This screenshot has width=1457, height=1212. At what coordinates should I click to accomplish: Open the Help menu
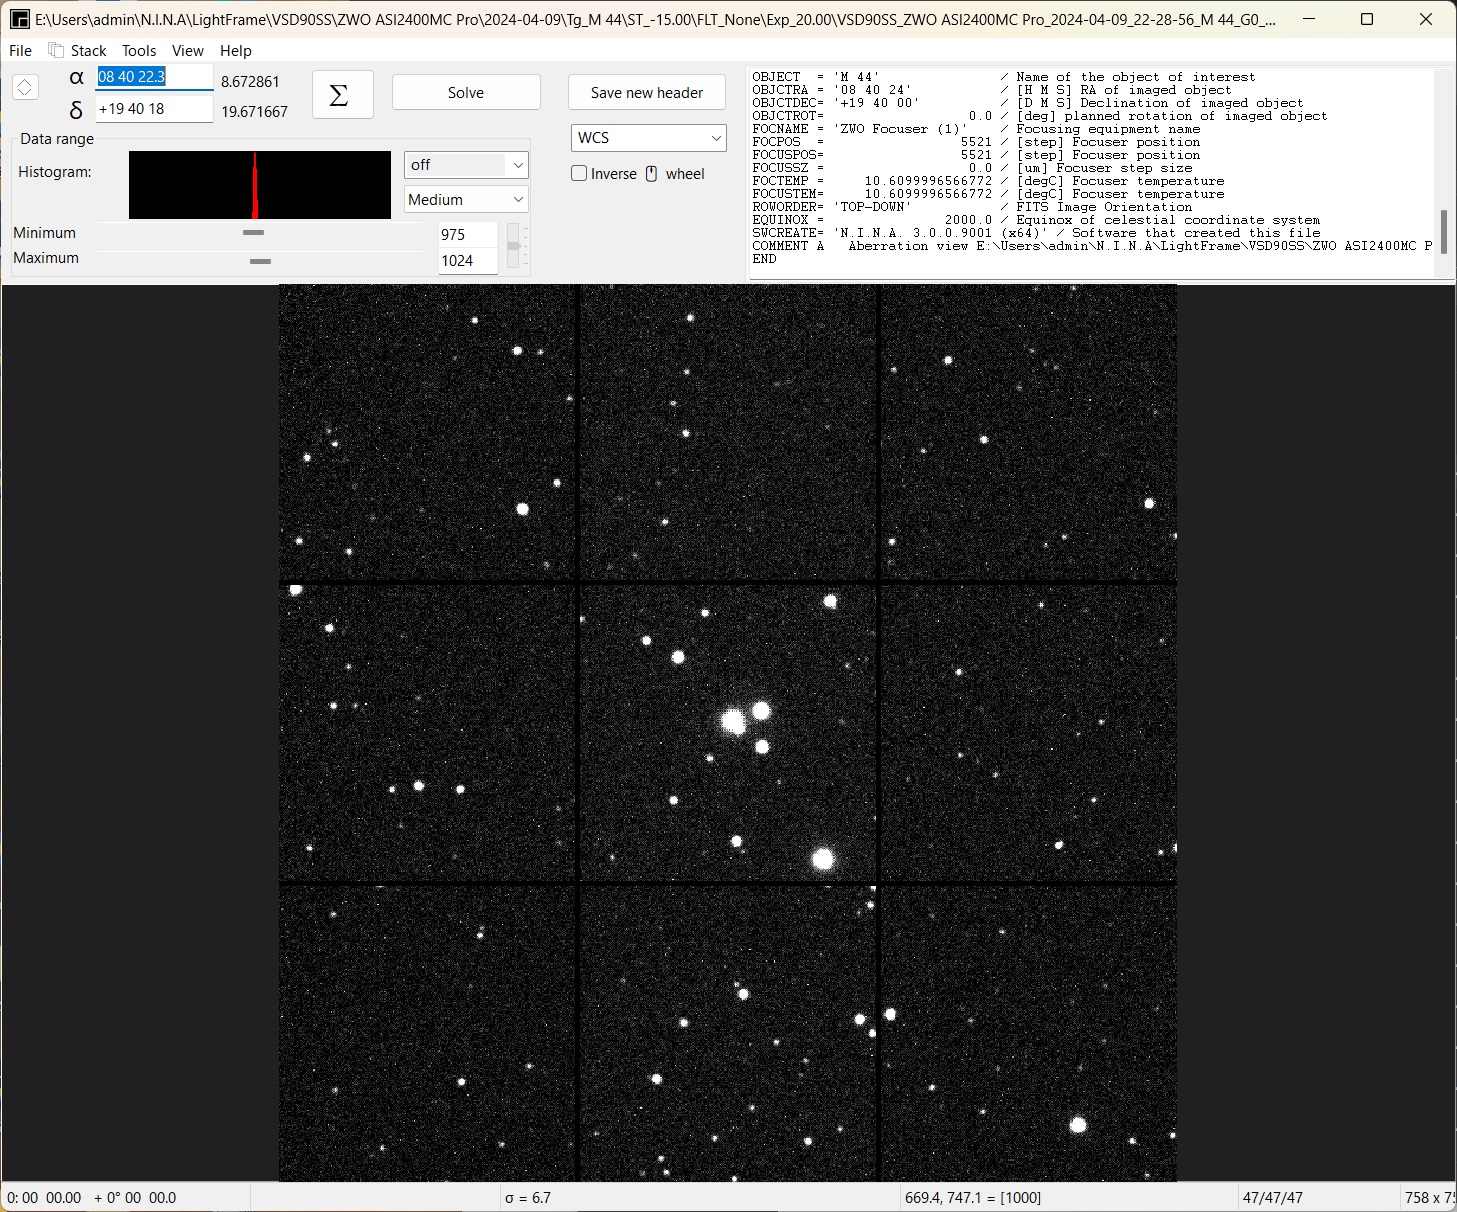pyautogui.click(x=236, y=51)
